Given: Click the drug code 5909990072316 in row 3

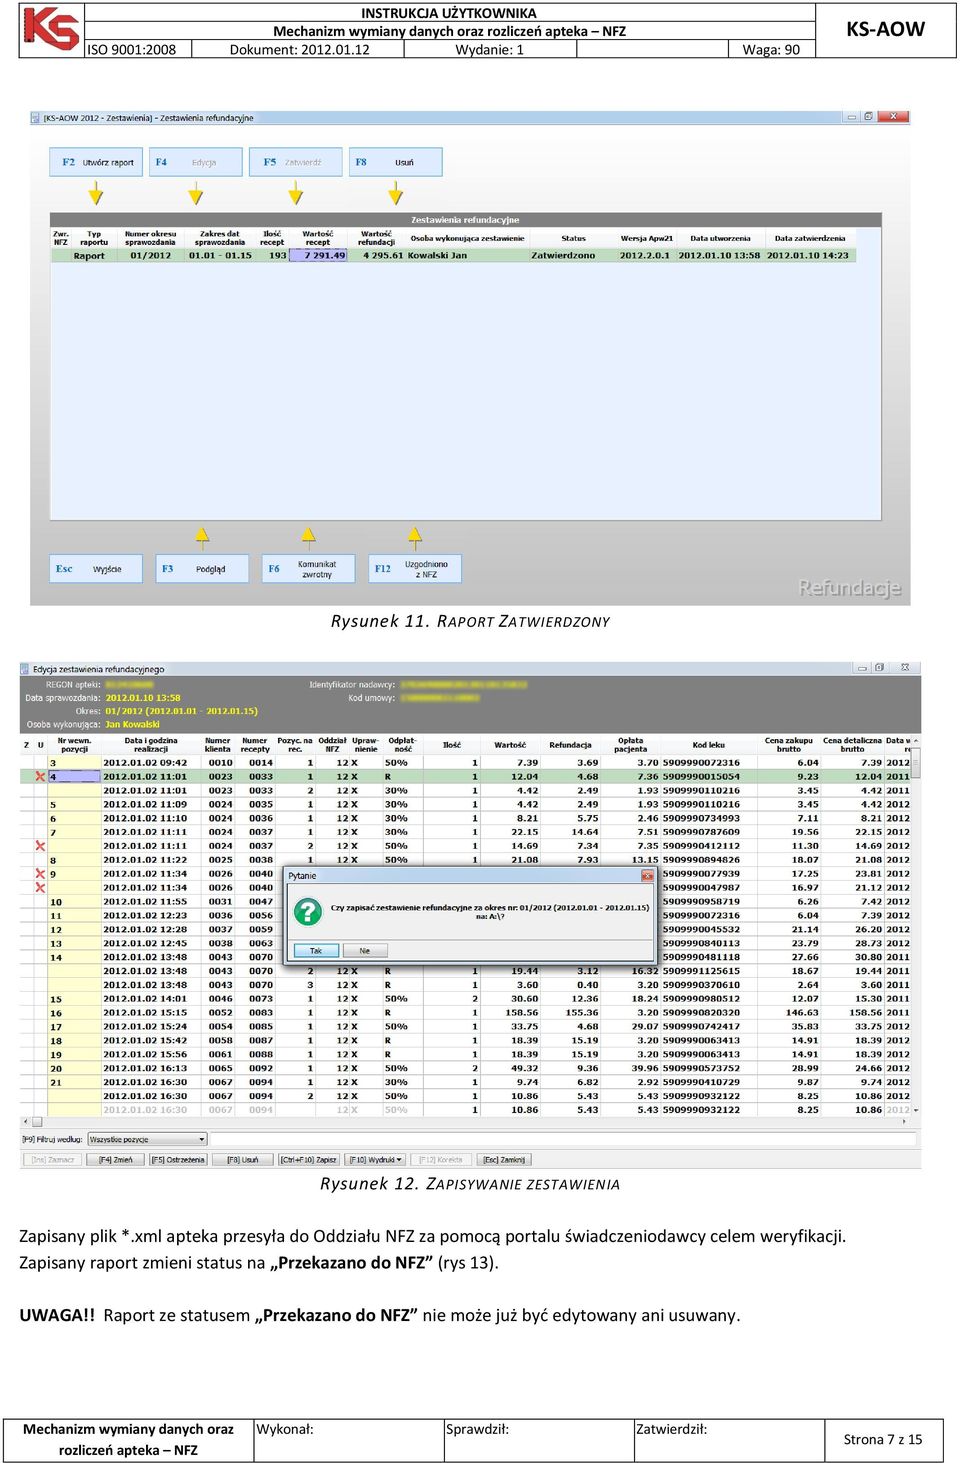Looking at the screenshot, I should [x=701, y=763].
